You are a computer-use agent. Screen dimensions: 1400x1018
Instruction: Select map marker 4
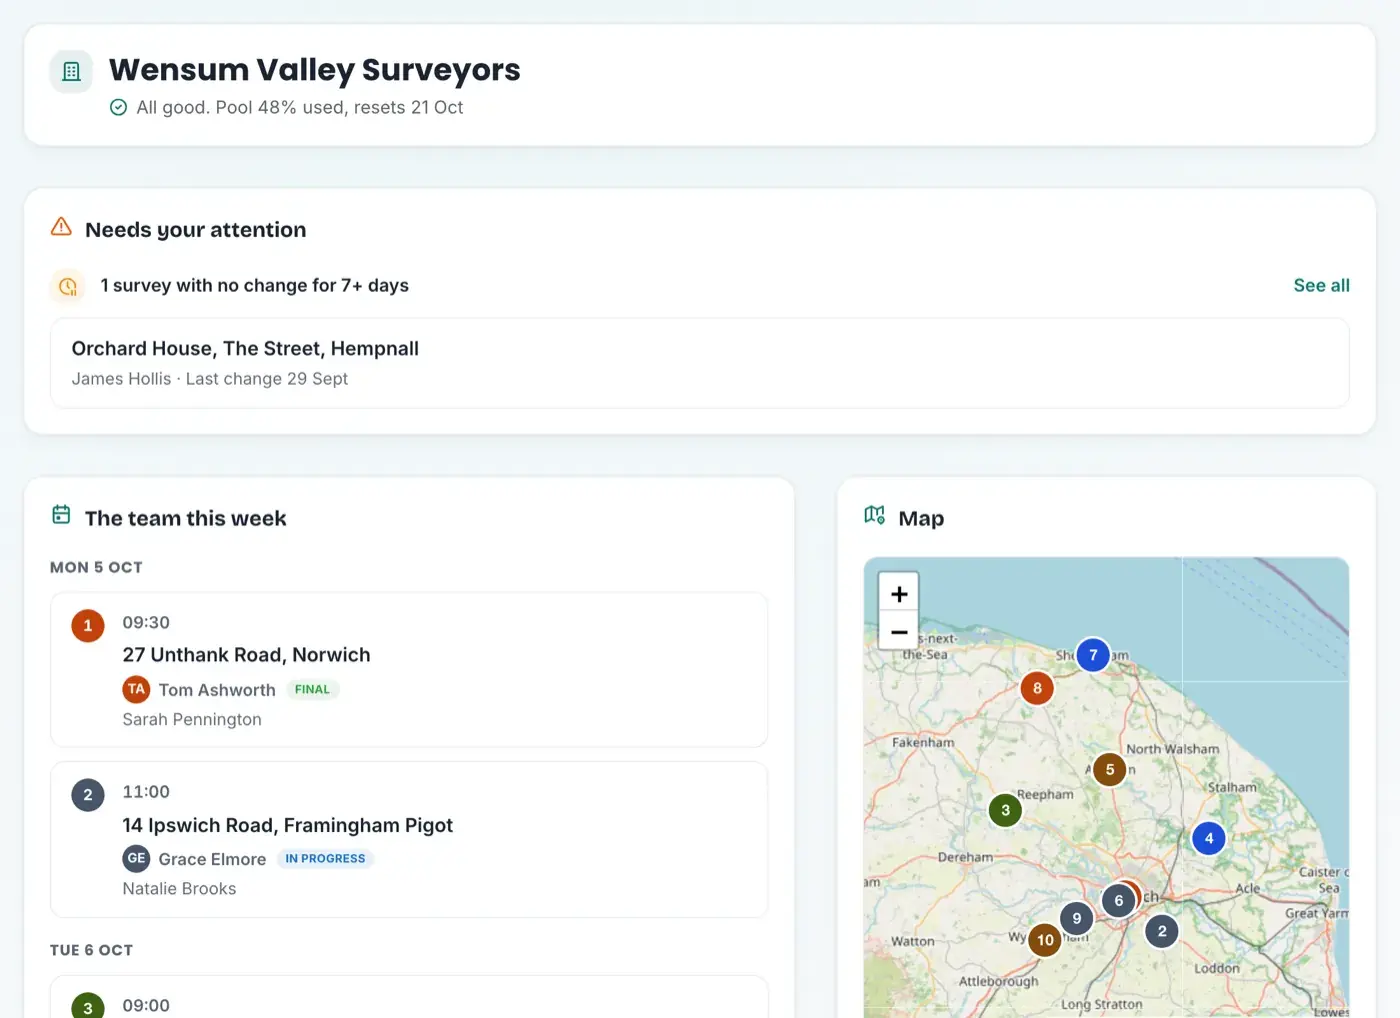pyautogui.click(x=1209, y=838)
